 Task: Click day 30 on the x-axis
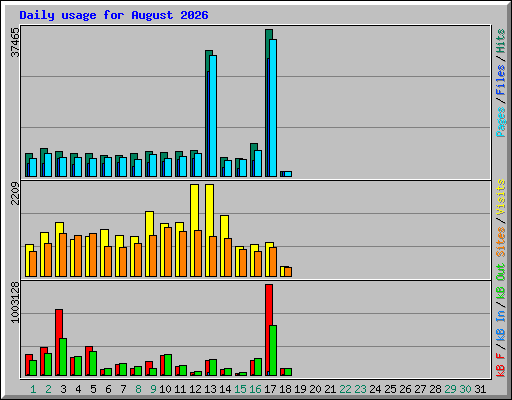(x=465, y=389)
